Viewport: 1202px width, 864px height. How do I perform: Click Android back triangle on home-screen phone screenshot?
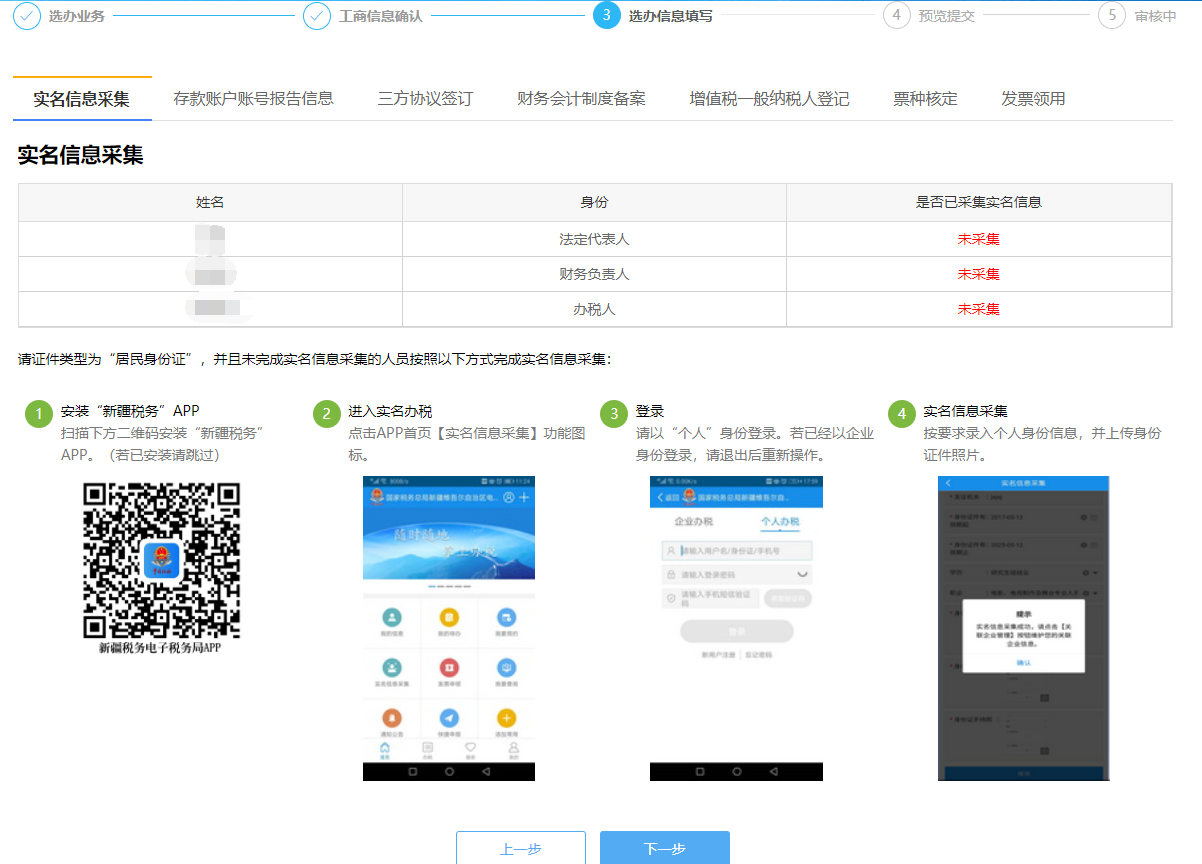click(486, 771)
